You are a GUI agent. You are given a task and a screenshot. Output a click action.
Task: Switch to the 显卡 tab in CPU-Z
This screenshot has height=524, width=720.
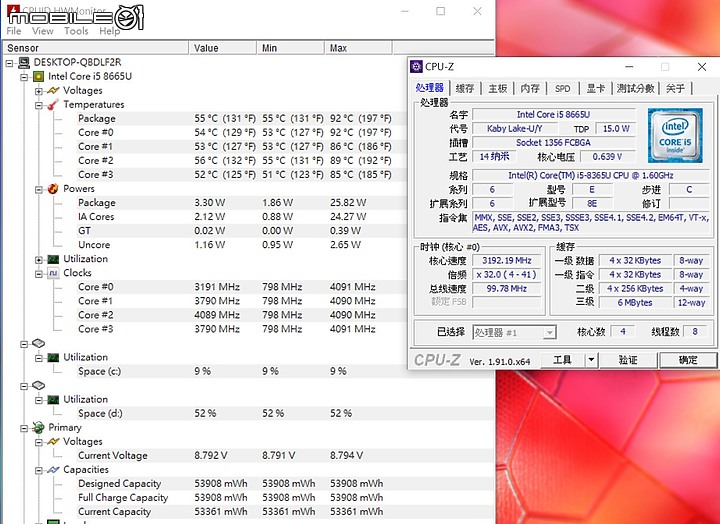[596, 88]
